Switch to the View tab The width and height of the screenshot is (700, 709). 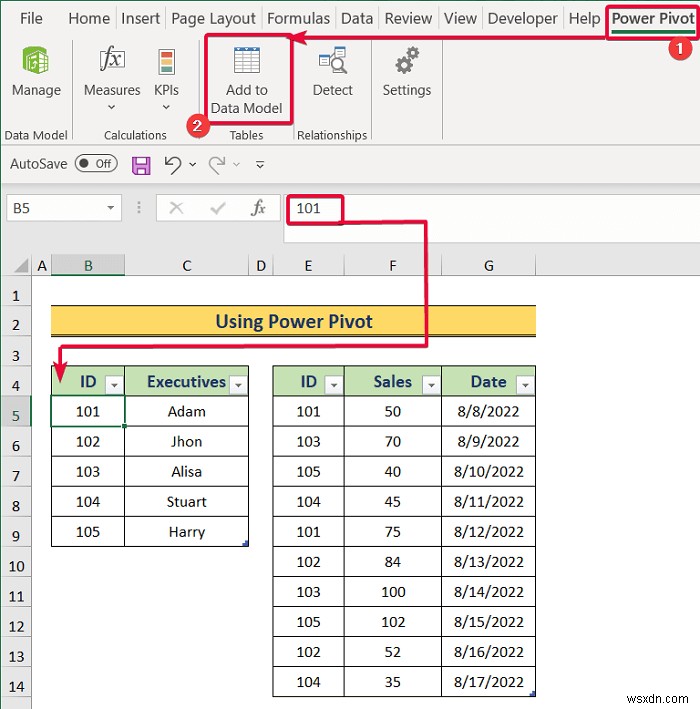point(460,19)
